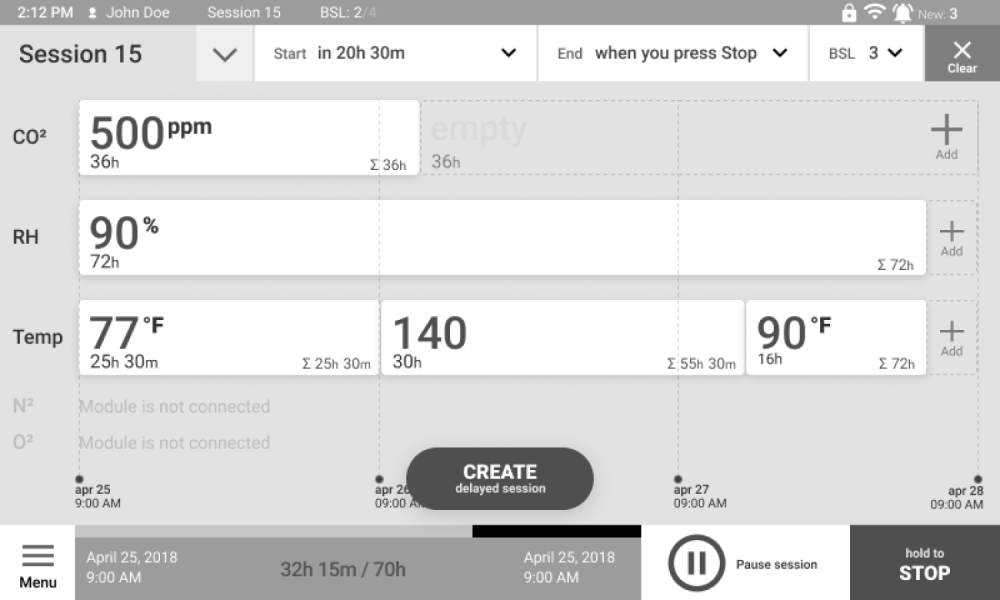Add a new CO² segment
This screenshot has width=1000, height=600.
pos(946,136)
